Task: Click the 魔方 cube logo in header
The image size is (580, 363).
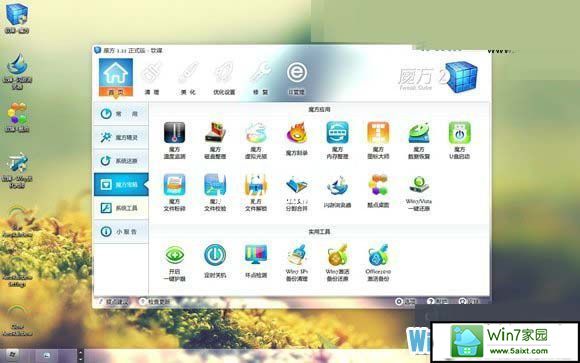Action: (x=461, y=77)
